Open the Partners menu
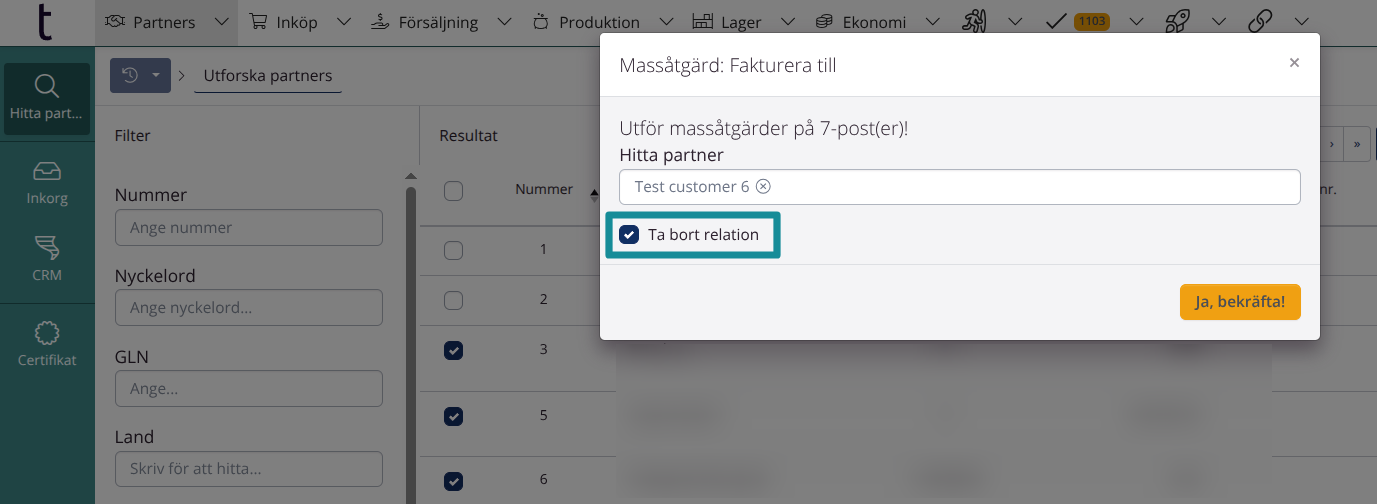The height and width of the screenshot is (504, 1377). click(167, 22)
